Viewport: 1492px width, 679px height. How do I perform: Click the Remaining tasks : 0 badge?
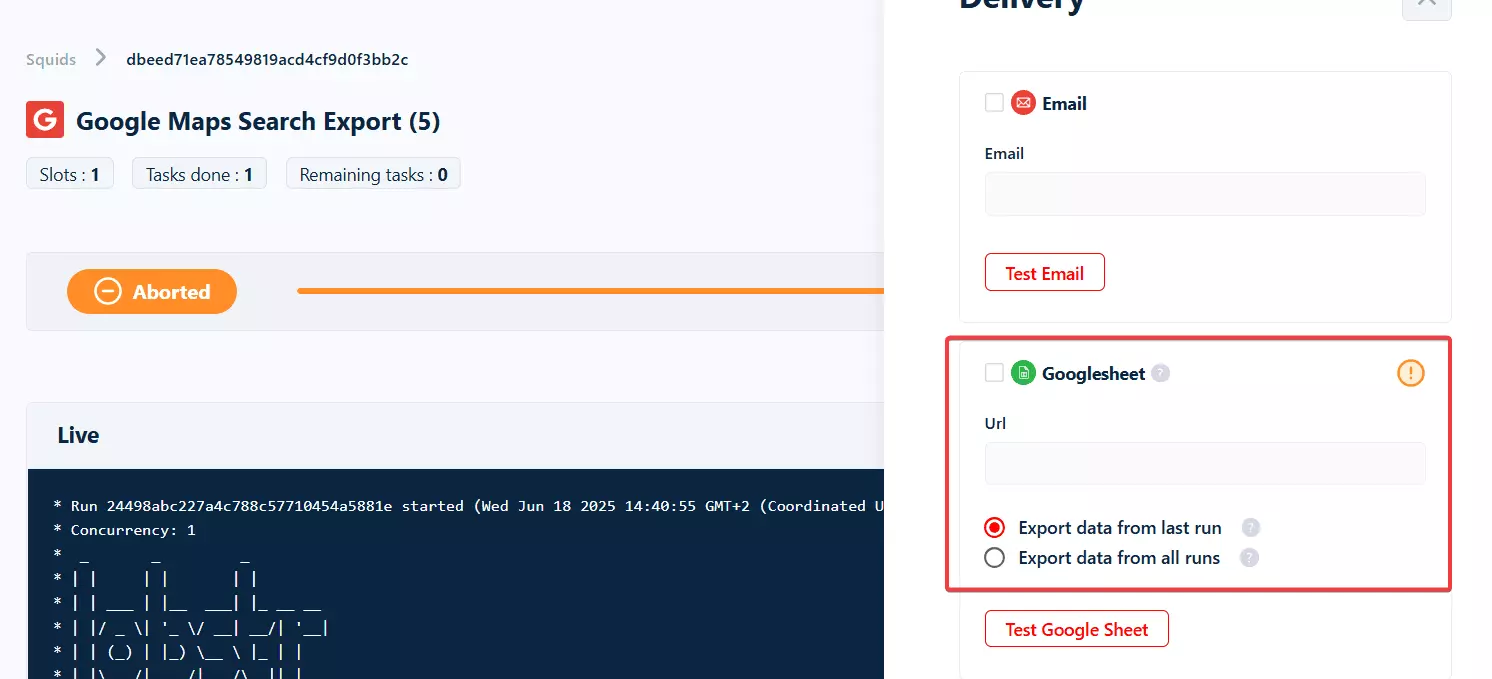(373, 174)
